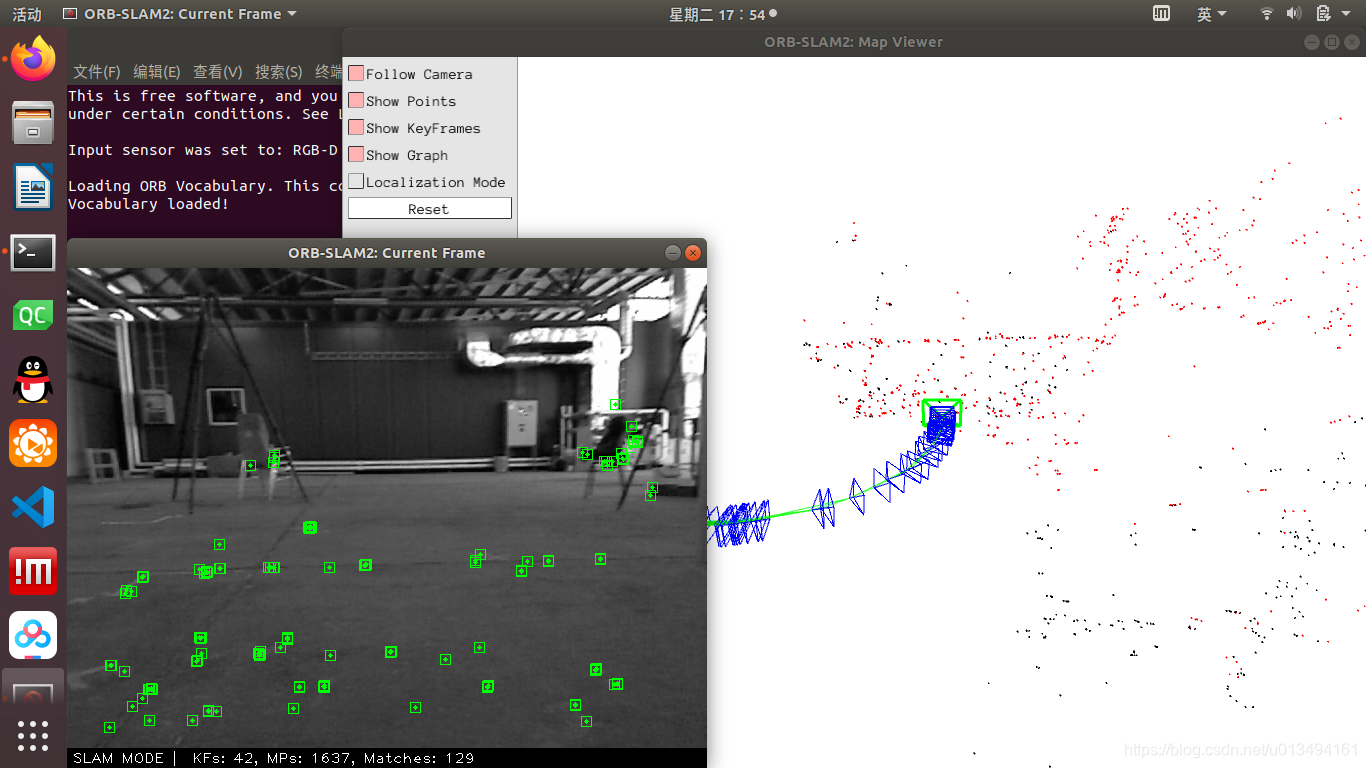
Task: Open the 活动 Activities overview
Action: point(27,14)
